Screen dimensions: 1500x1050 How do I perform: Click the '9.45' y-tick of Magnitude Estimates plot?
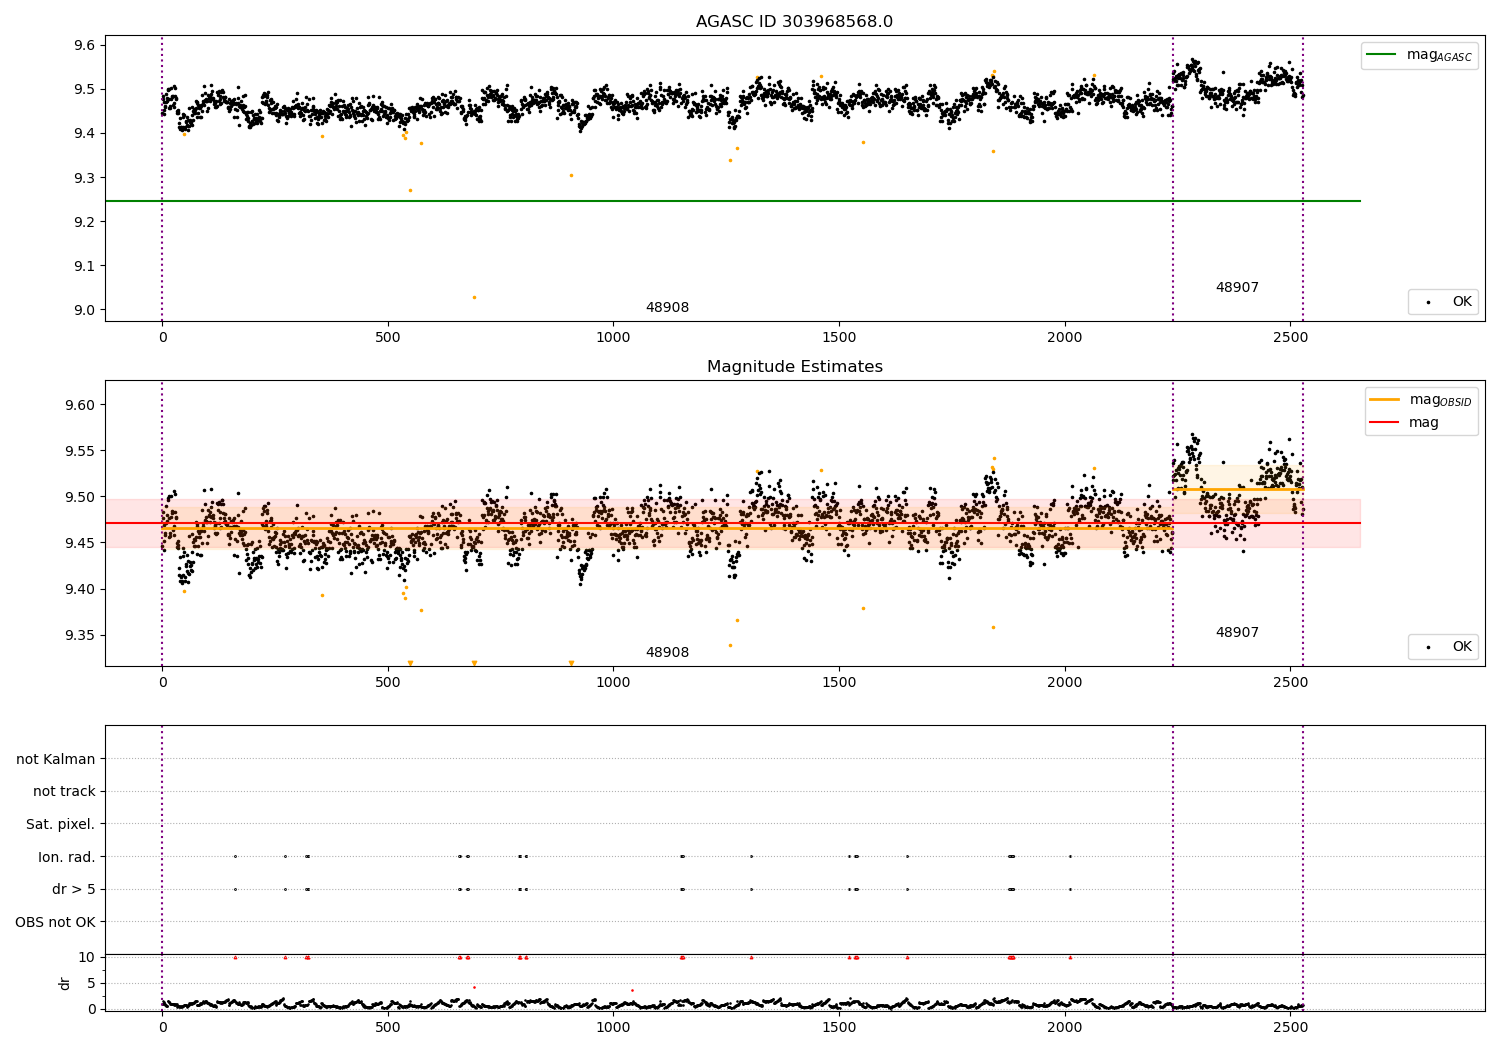pyautogui.click(x=80, y=543)
